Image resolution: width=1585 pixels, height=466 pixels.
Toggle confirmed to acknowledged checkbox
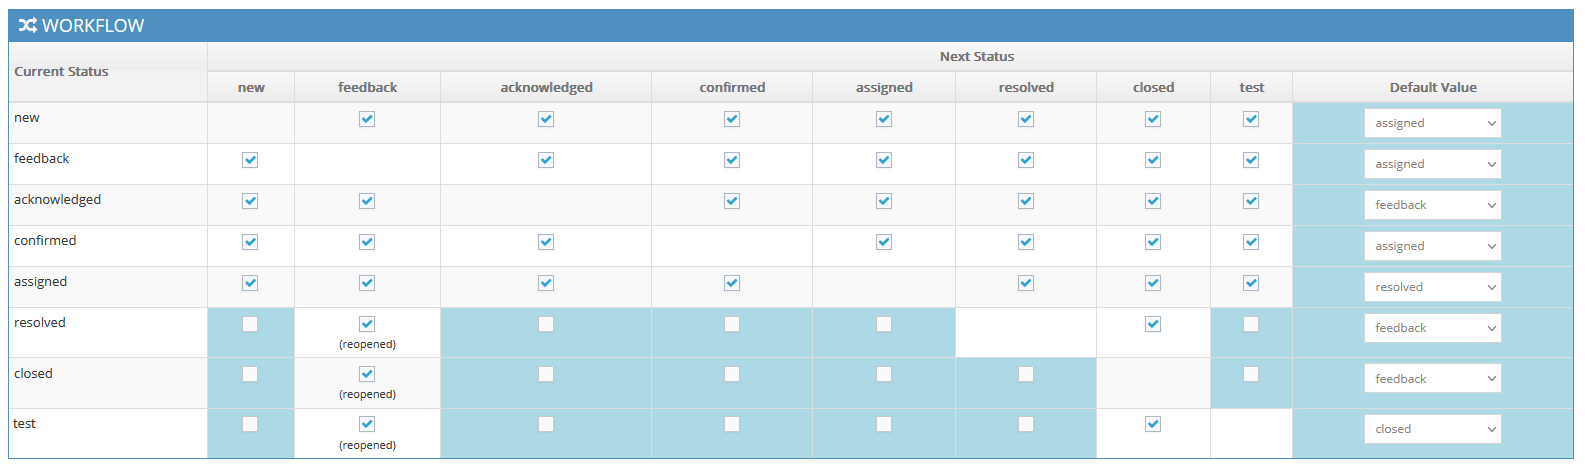[546, 242]
